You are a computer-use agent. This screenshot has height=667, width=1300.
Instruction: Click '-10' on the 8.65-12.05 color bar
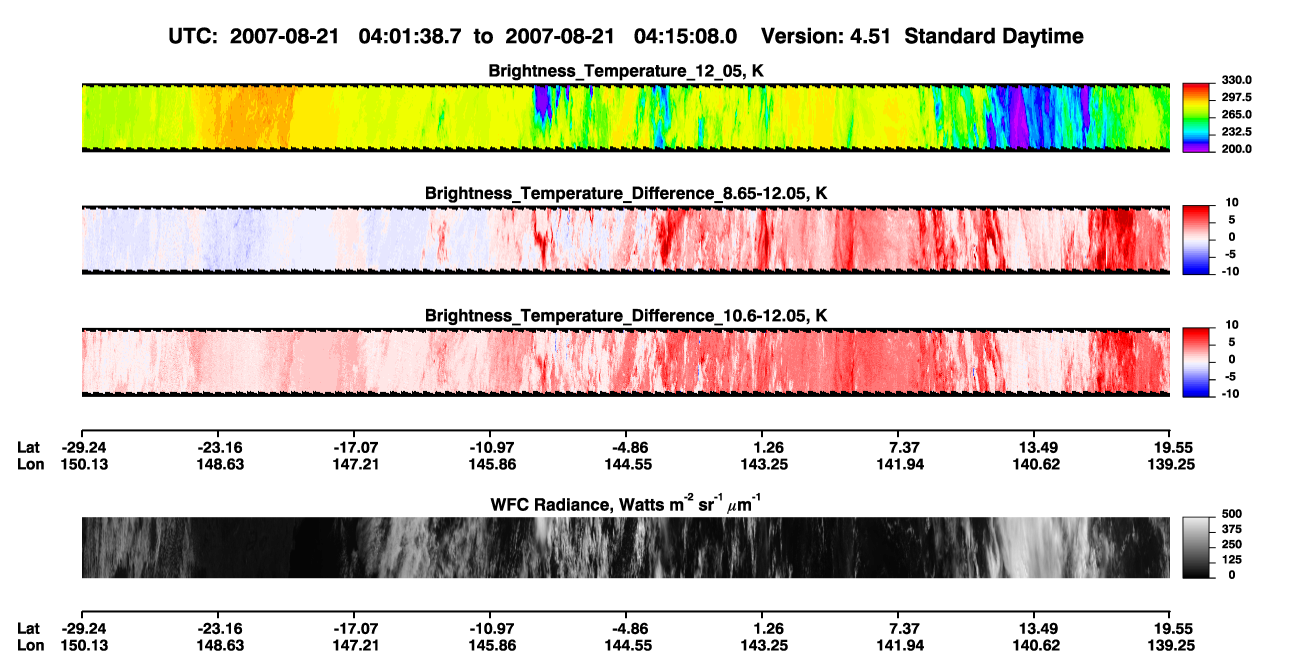(x=1231, y=270)
